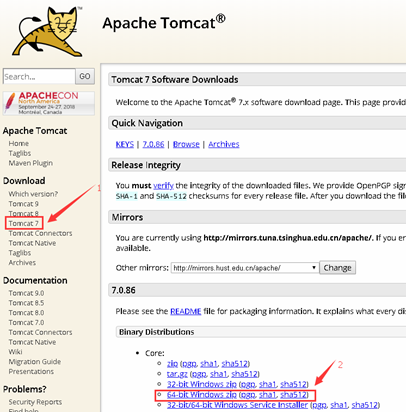Open sha1 for Windows Service Installer
Viewport: 406px width, 412px height.
tap(339, 405)
